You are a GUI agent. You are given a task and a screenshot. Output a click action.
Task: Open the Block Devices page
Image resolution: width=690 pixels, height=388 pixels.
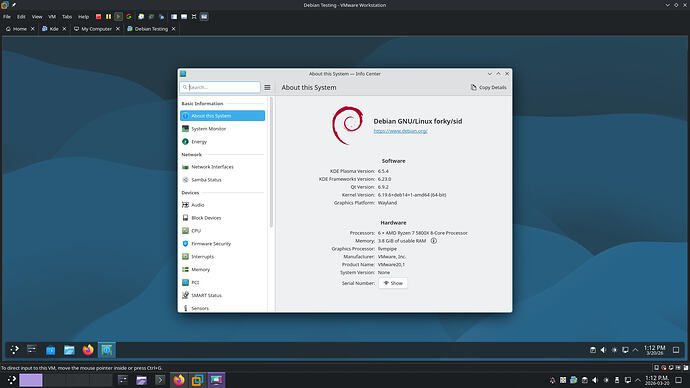point(223,218)
